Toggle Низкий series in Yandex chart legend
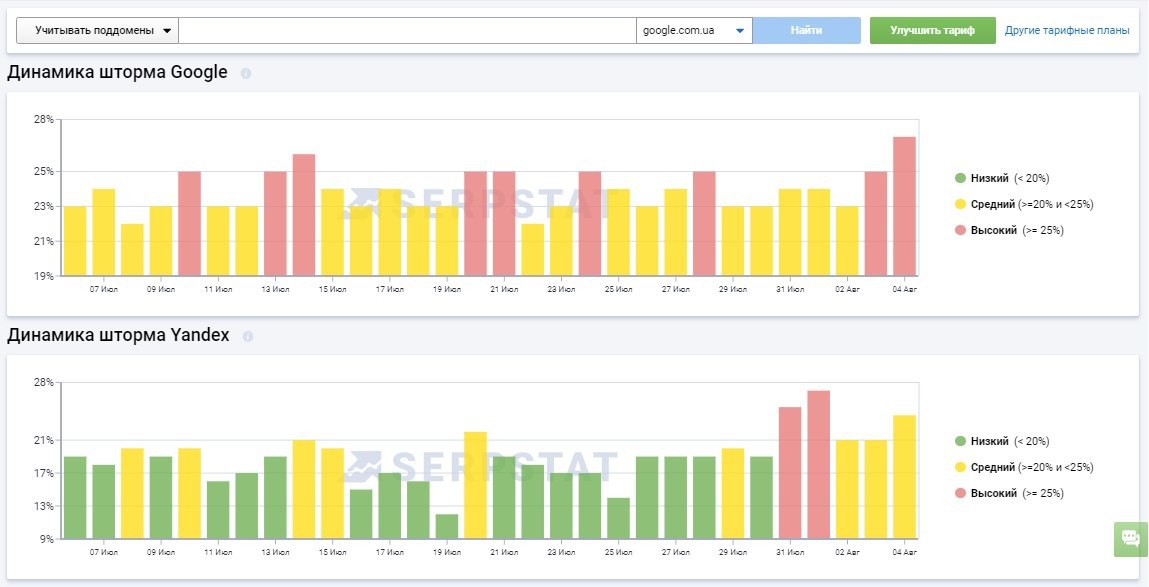 1002,441
